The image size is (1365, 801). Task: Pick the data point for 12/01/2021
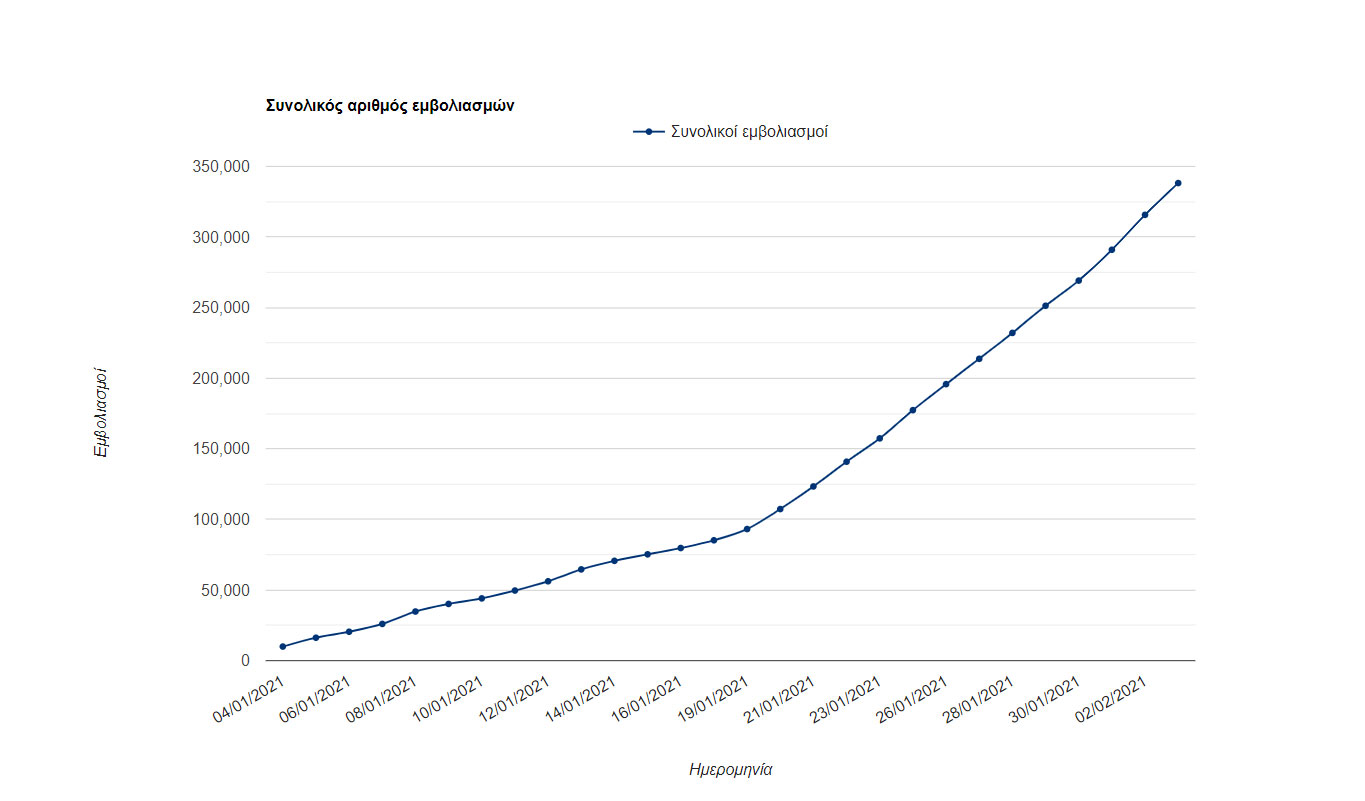pyautogui.click(x=548, y=581)
